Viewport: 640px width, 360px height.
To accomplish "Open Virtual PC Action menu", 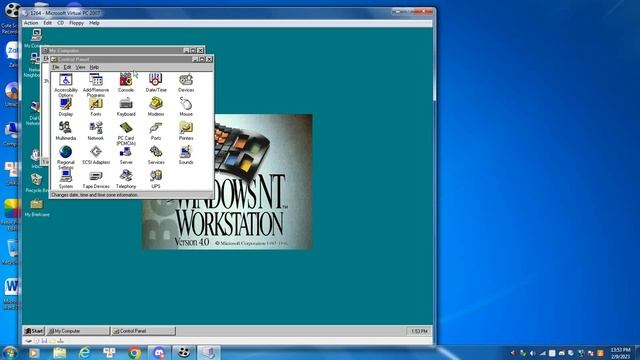I will point(31,23).
